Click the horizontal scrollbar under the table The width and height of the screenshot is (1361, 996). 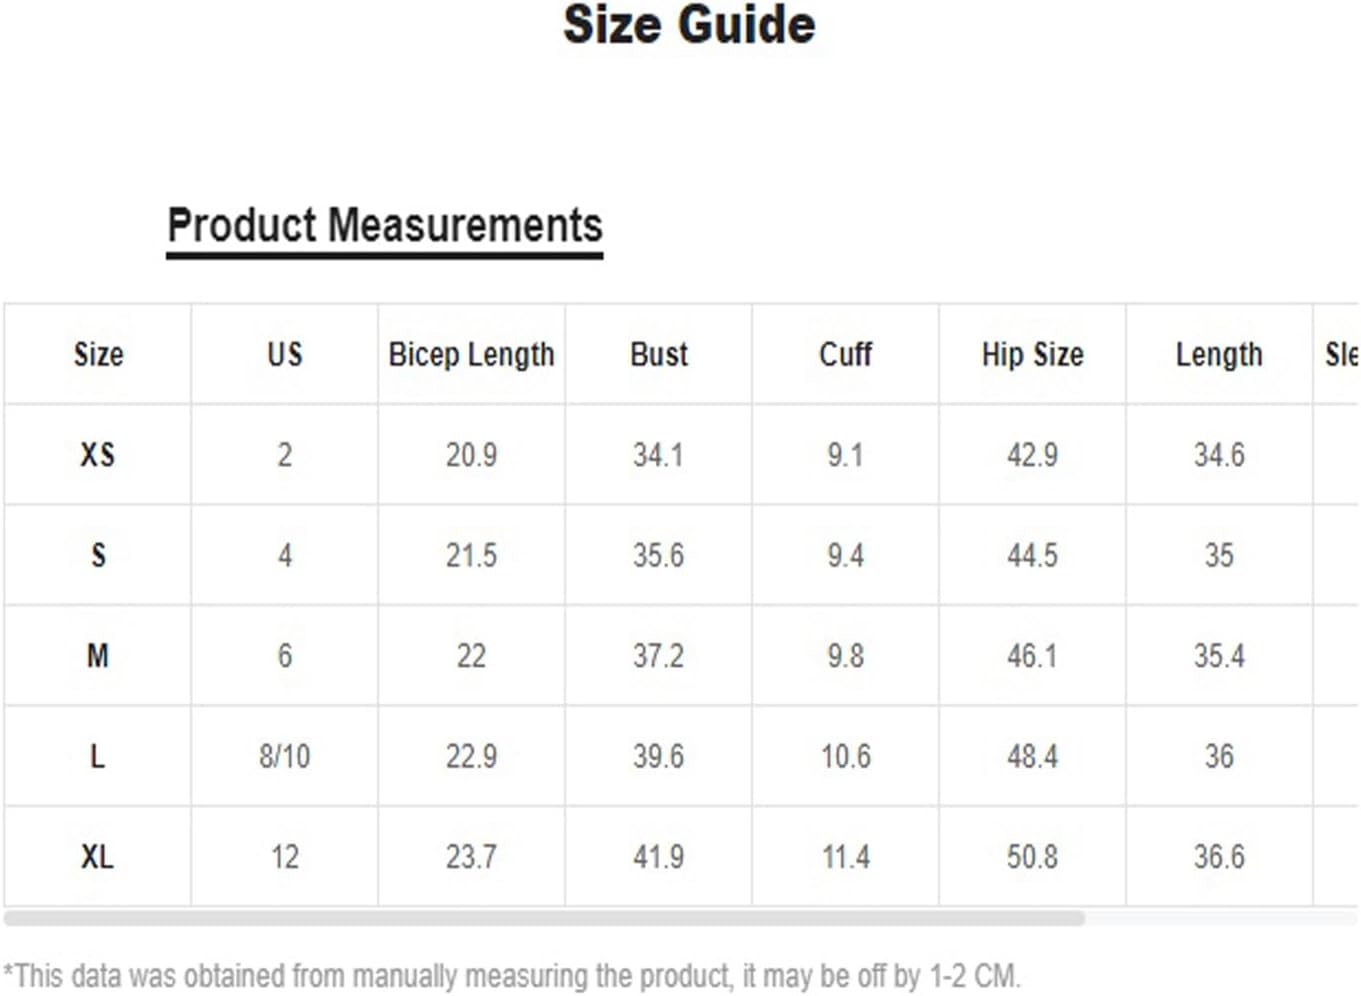(544, 918)
